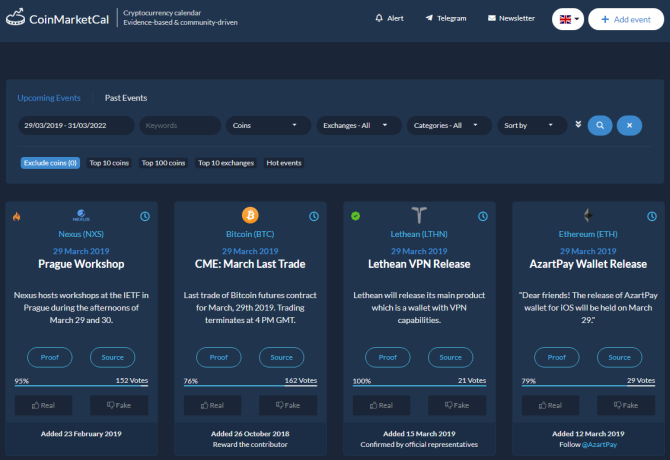Image resolution: width=670 pixels, height=460 pixels.
Task: Expand advanced filters double chevron
Action: click(x=578, y=124)
